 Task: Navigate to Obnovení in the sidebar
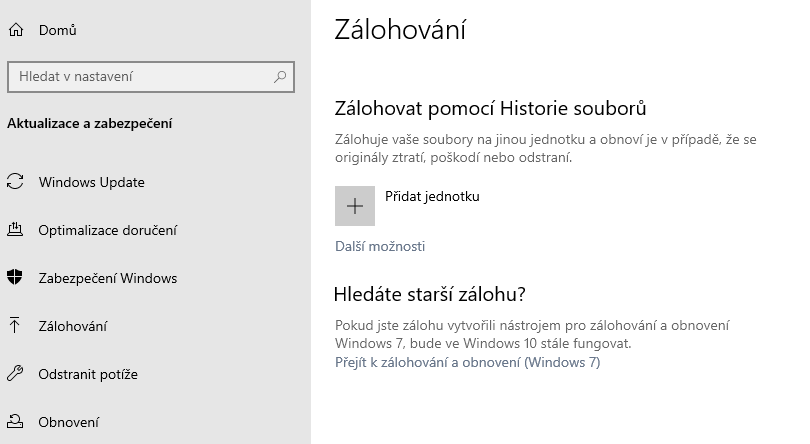(68, 422)
